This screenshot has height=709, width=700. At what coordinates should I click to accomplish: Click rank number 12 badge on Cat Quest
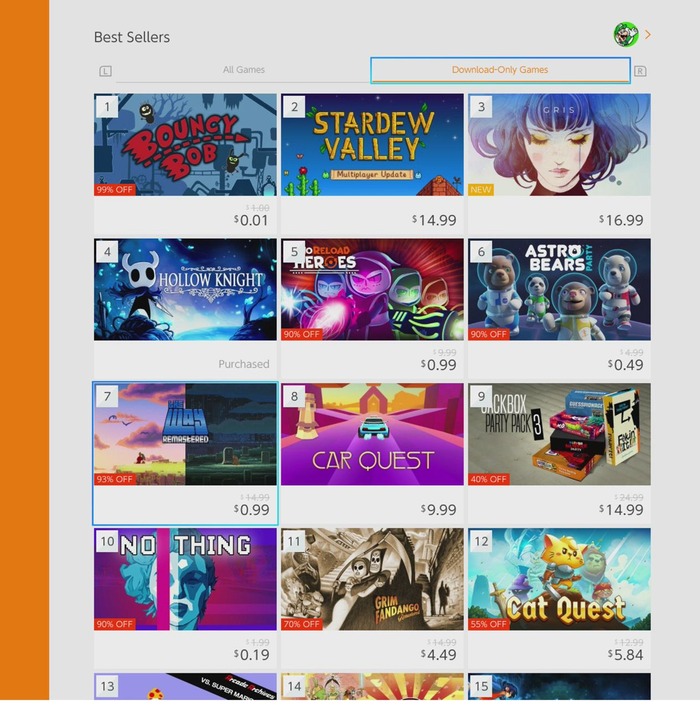tap(482, 541)
